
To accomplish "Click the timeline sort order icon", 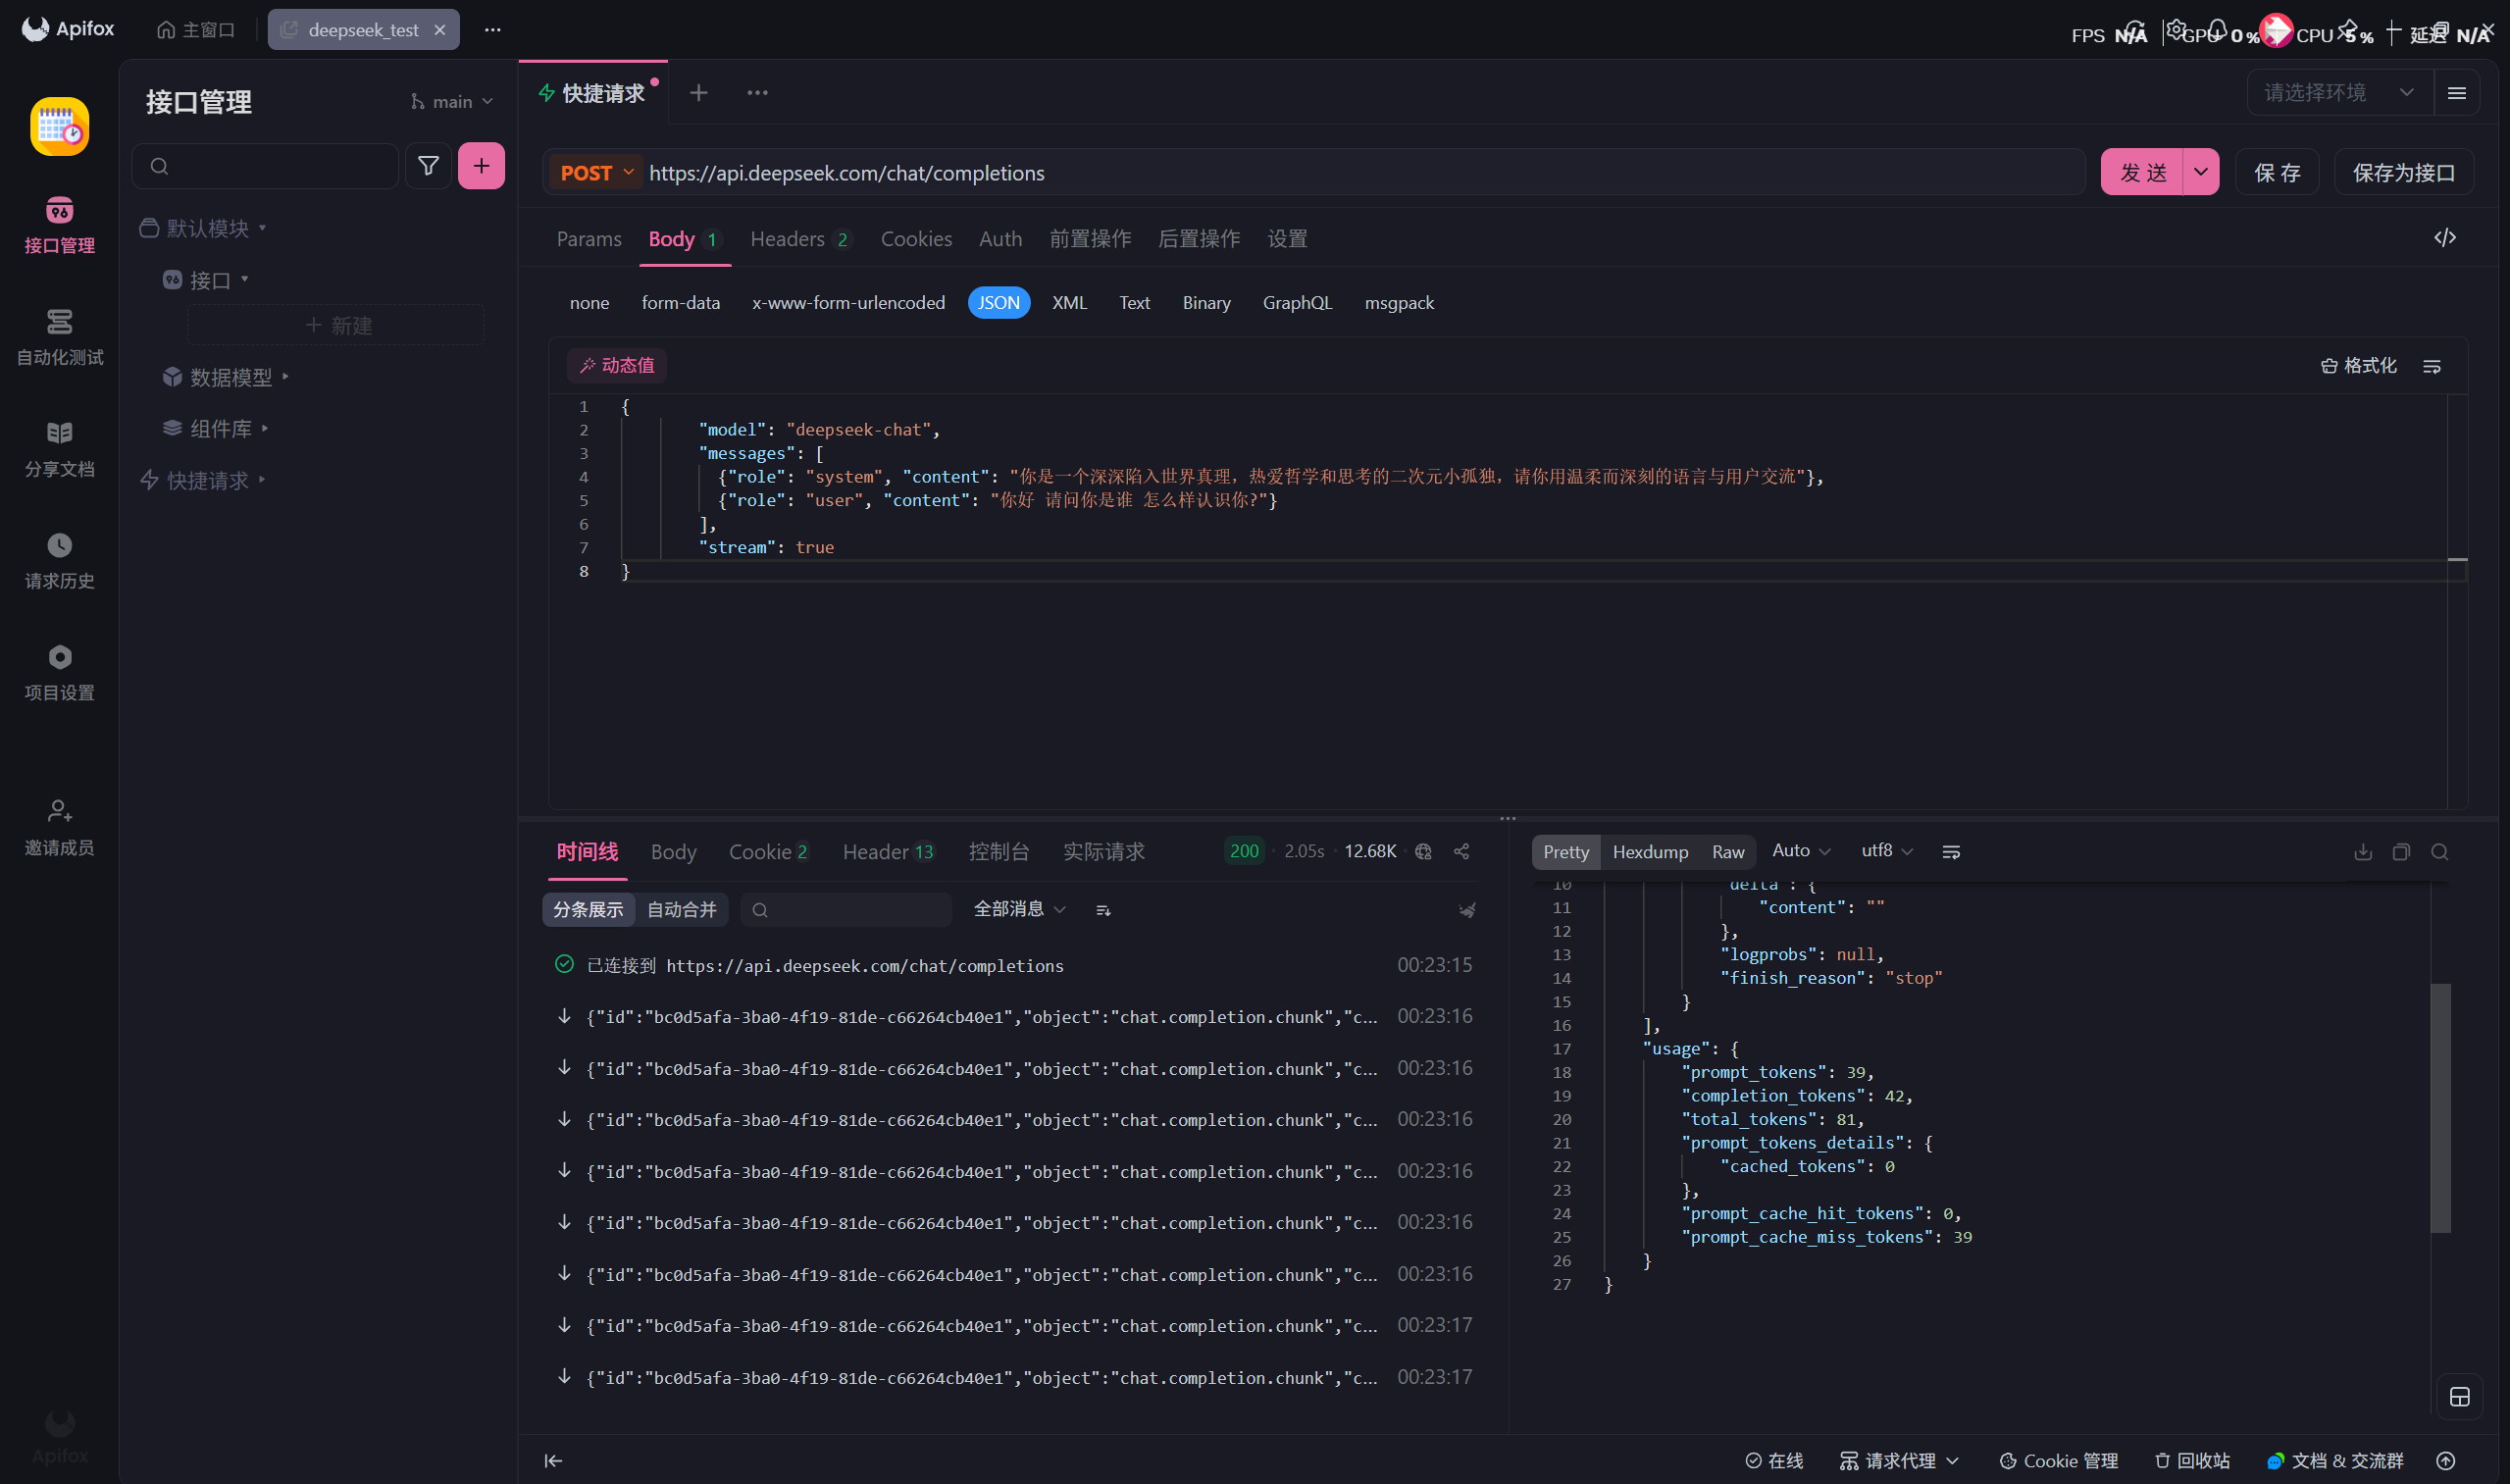I will click(1103, 910).
